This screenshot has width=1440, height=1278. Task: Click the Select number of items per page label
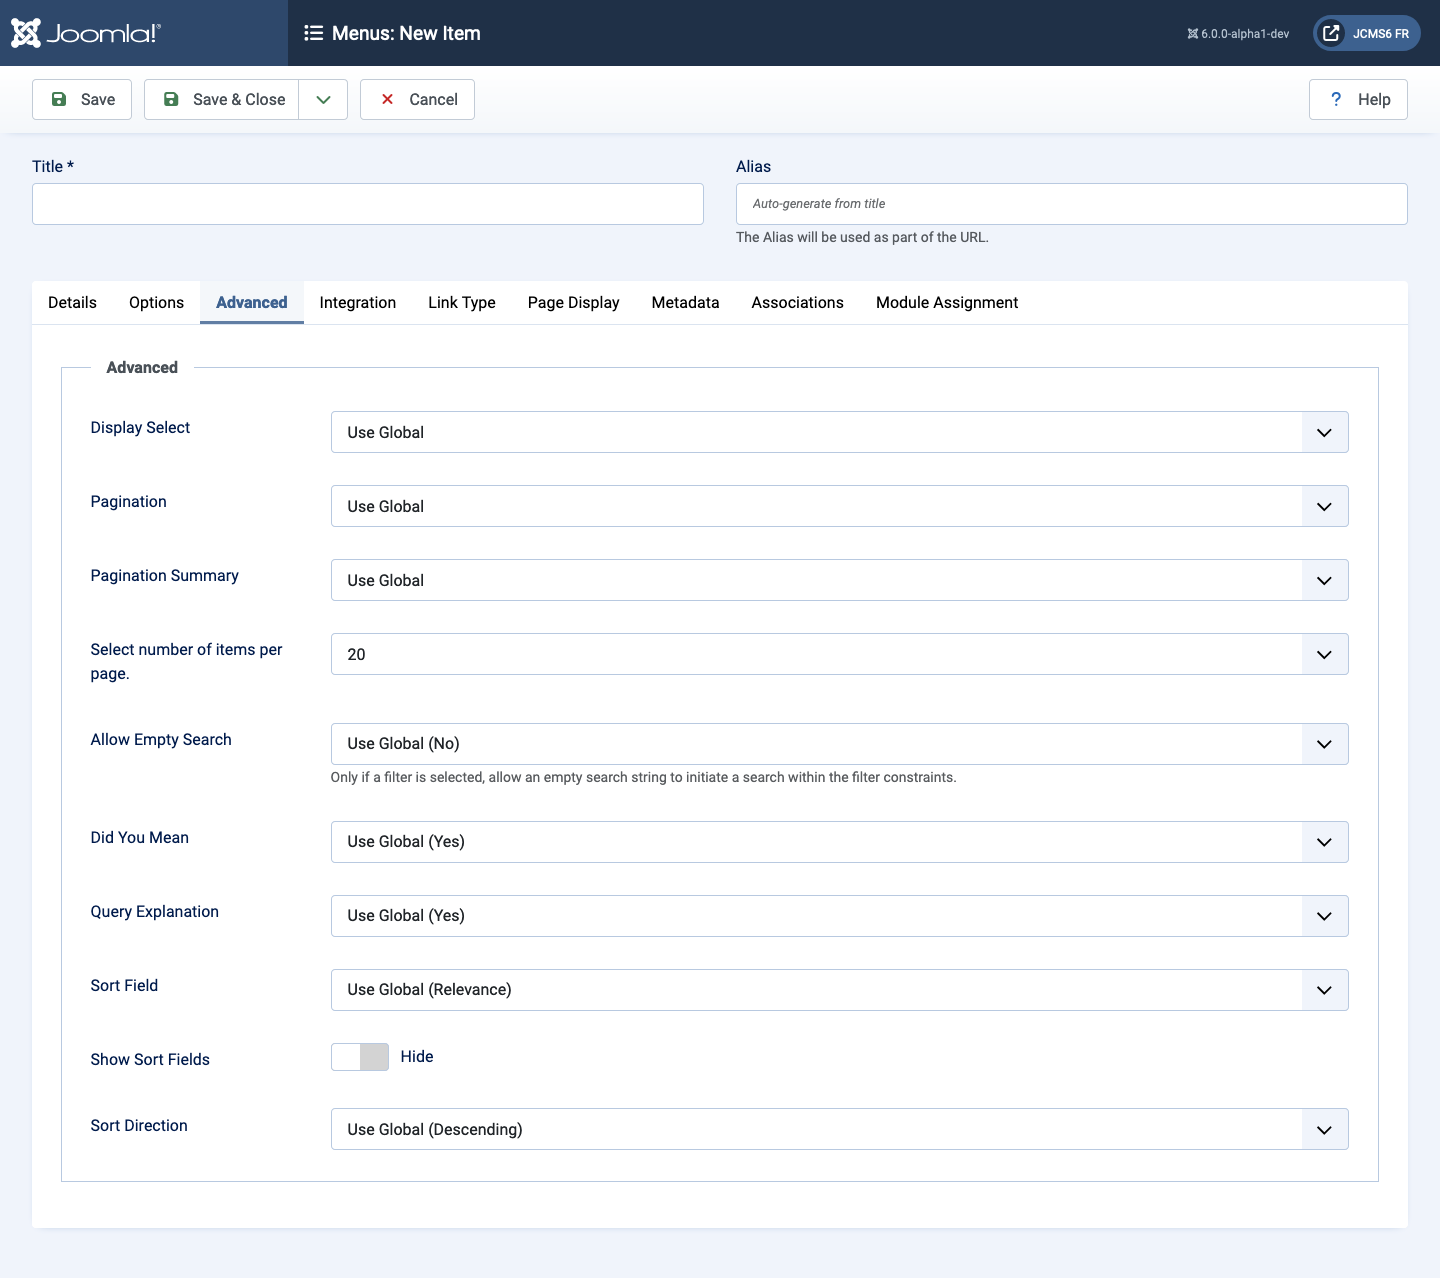(x=187, y=661)
